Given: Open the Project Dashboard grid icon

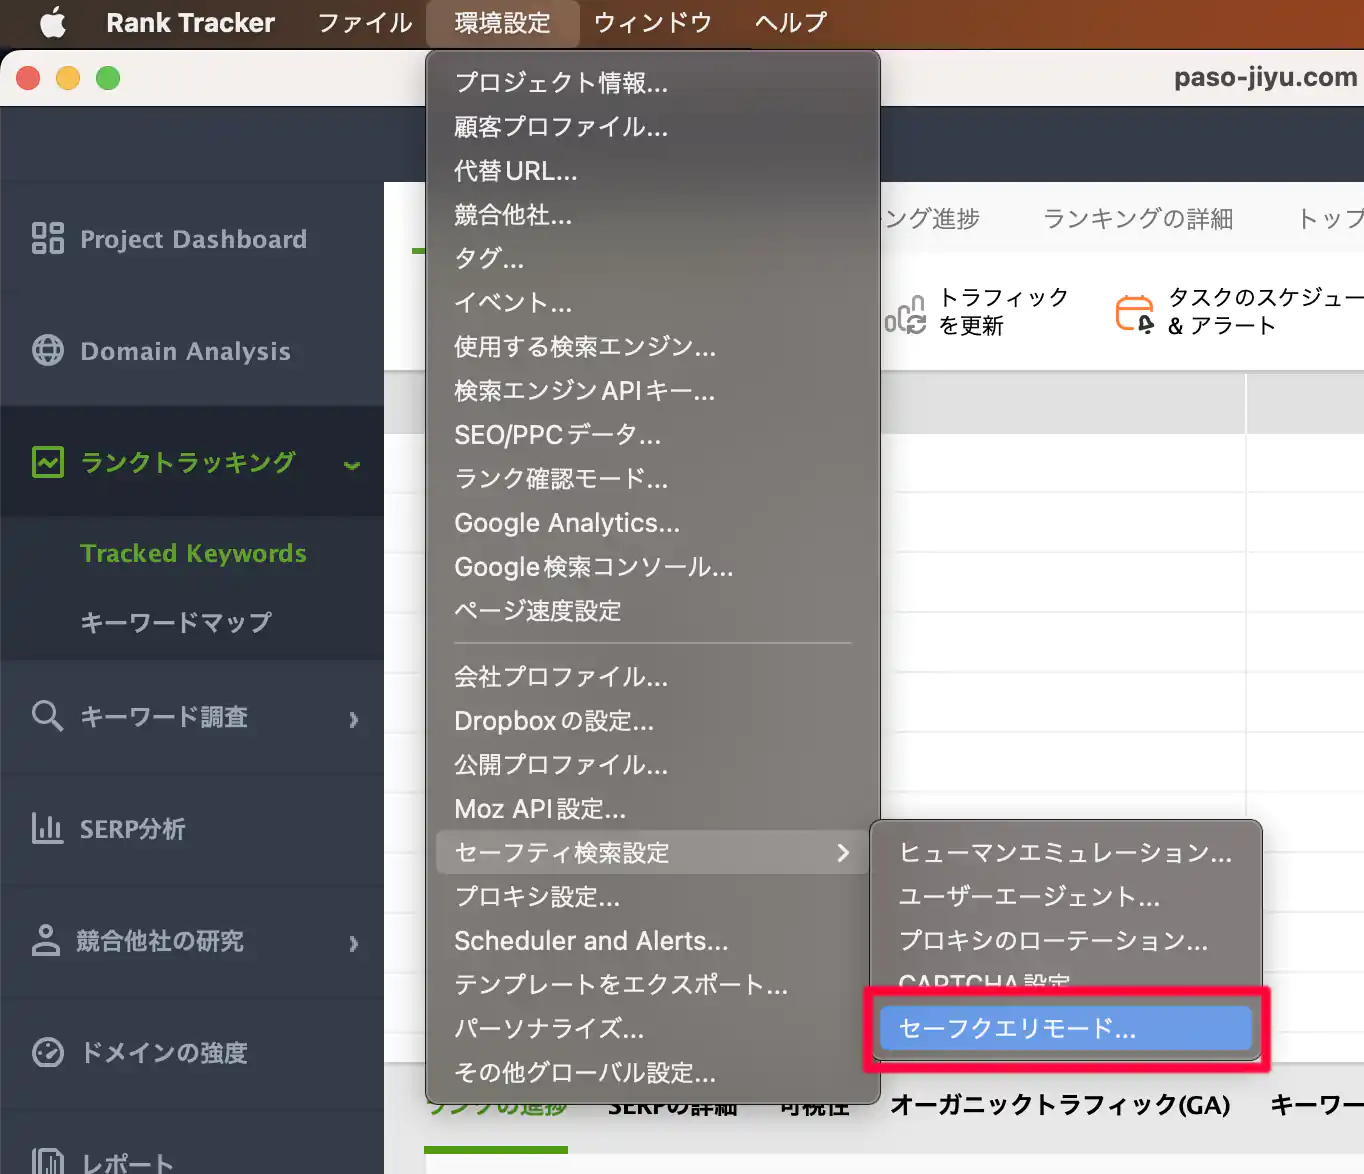Looking at the screenshot, I should [x=48, y=238].
